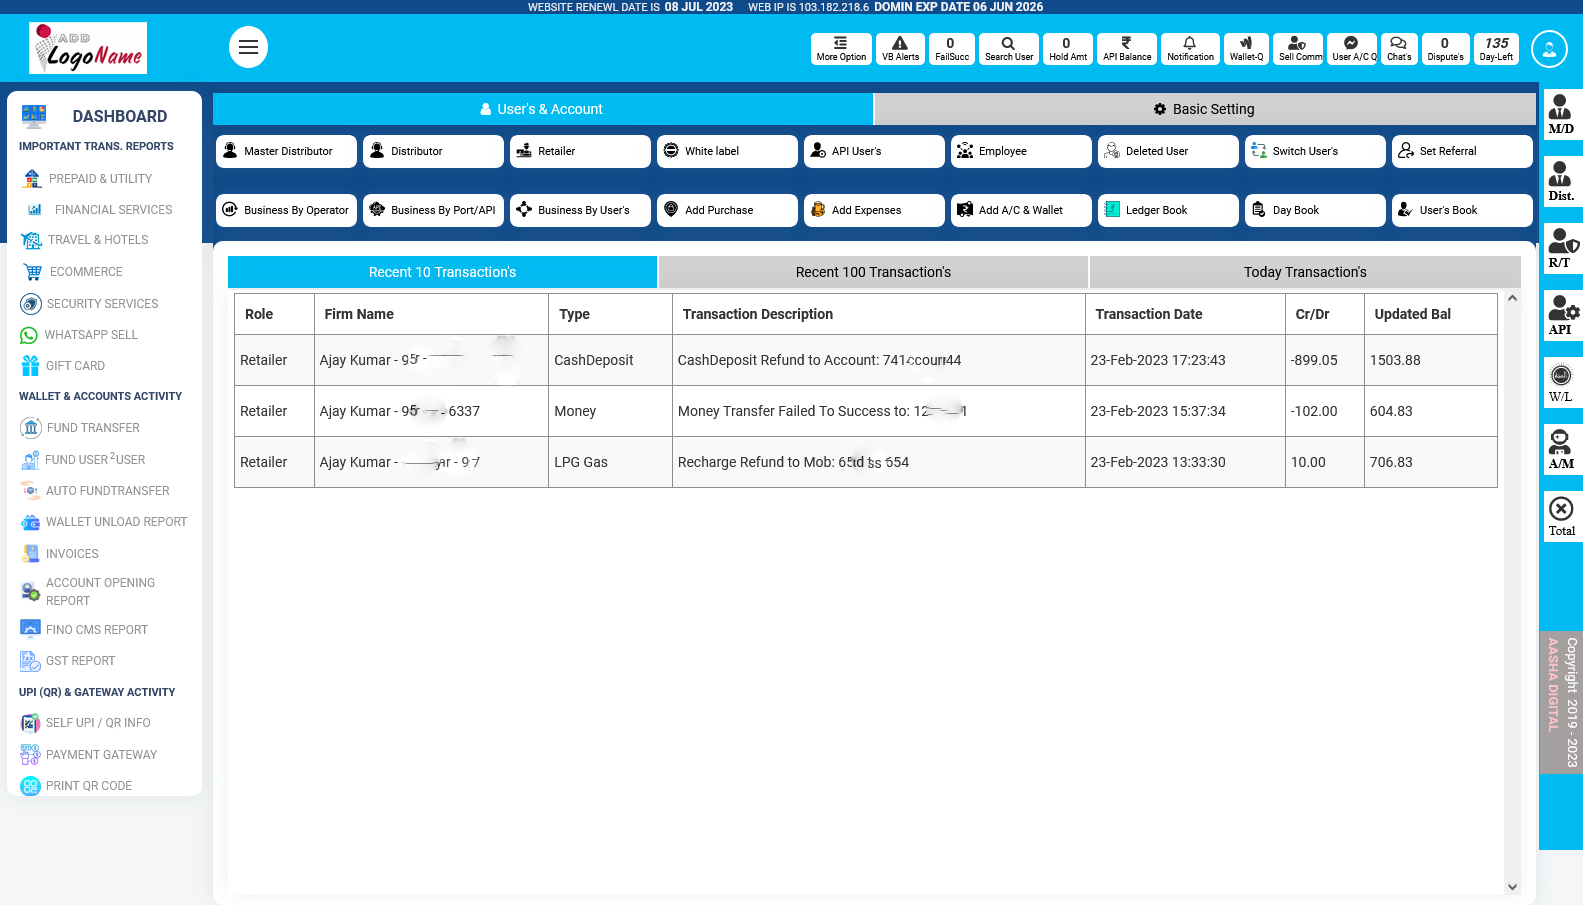The image size is (1583, 905).
Task: Open the Ledger Book button
Action: [x=1168, y=210]
